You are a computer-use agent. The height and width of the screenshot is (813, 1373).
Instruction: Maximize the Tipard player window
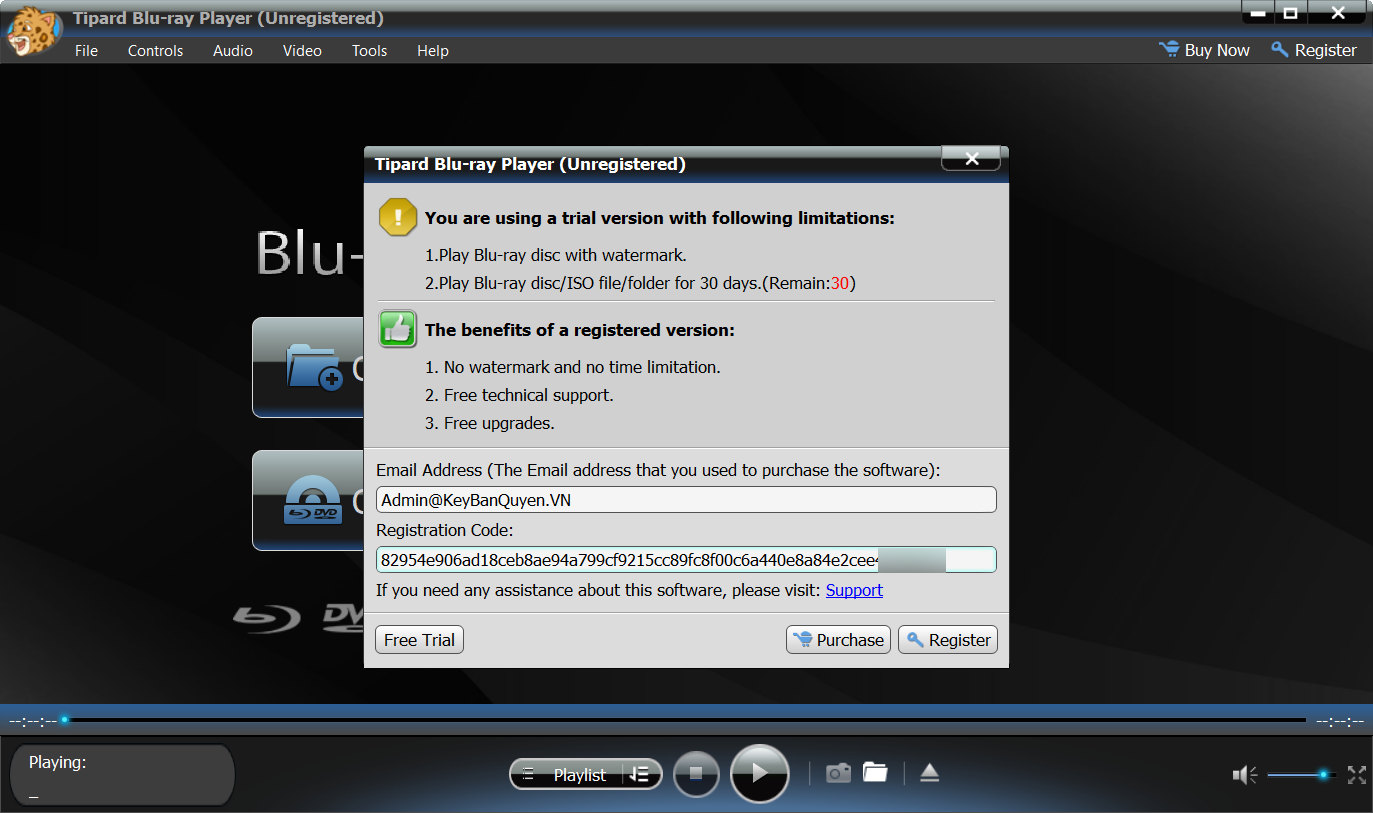(x=1290, y=13)
